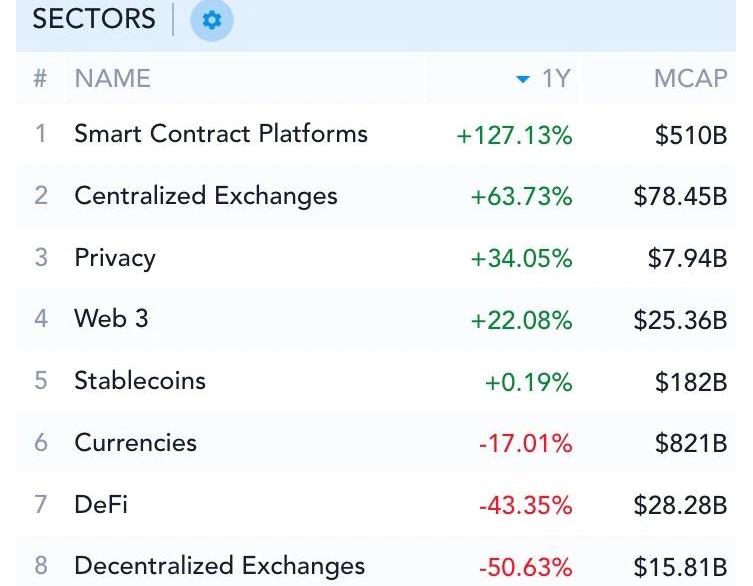This screenshot has width=753, height=586.
Task: Sort by MCAP column header
Action: point(690,79)
